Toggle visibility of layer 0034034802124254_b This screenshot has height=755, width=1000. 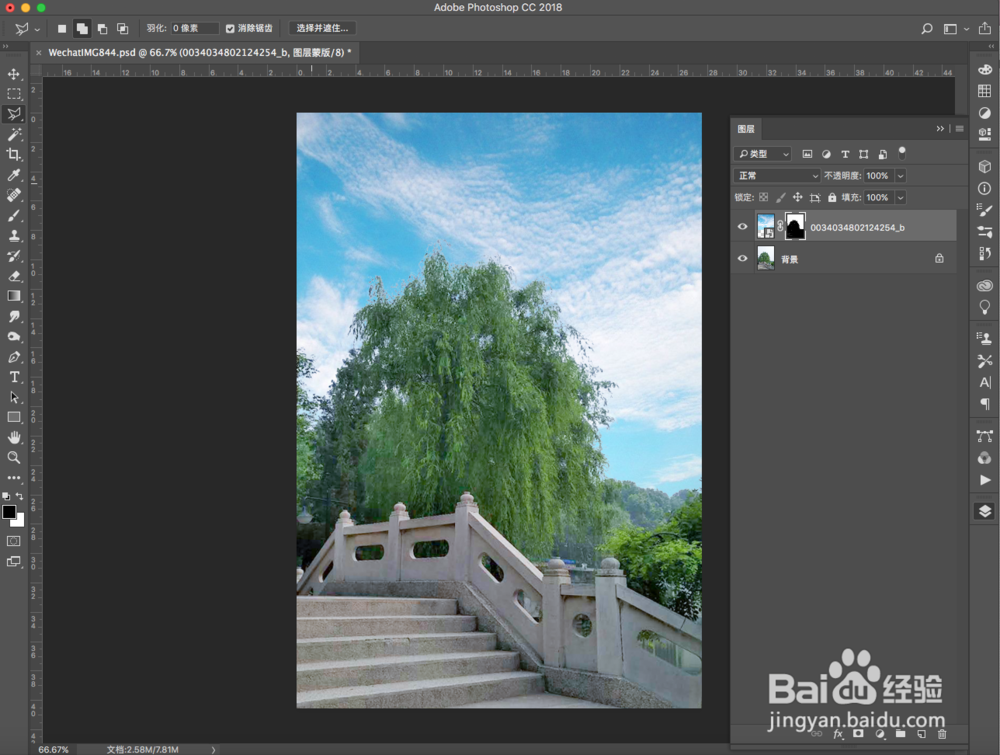(x=742, y=226)
